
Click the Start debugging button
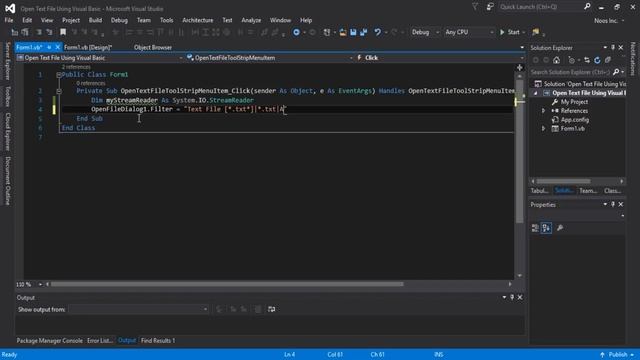(510, 32)
